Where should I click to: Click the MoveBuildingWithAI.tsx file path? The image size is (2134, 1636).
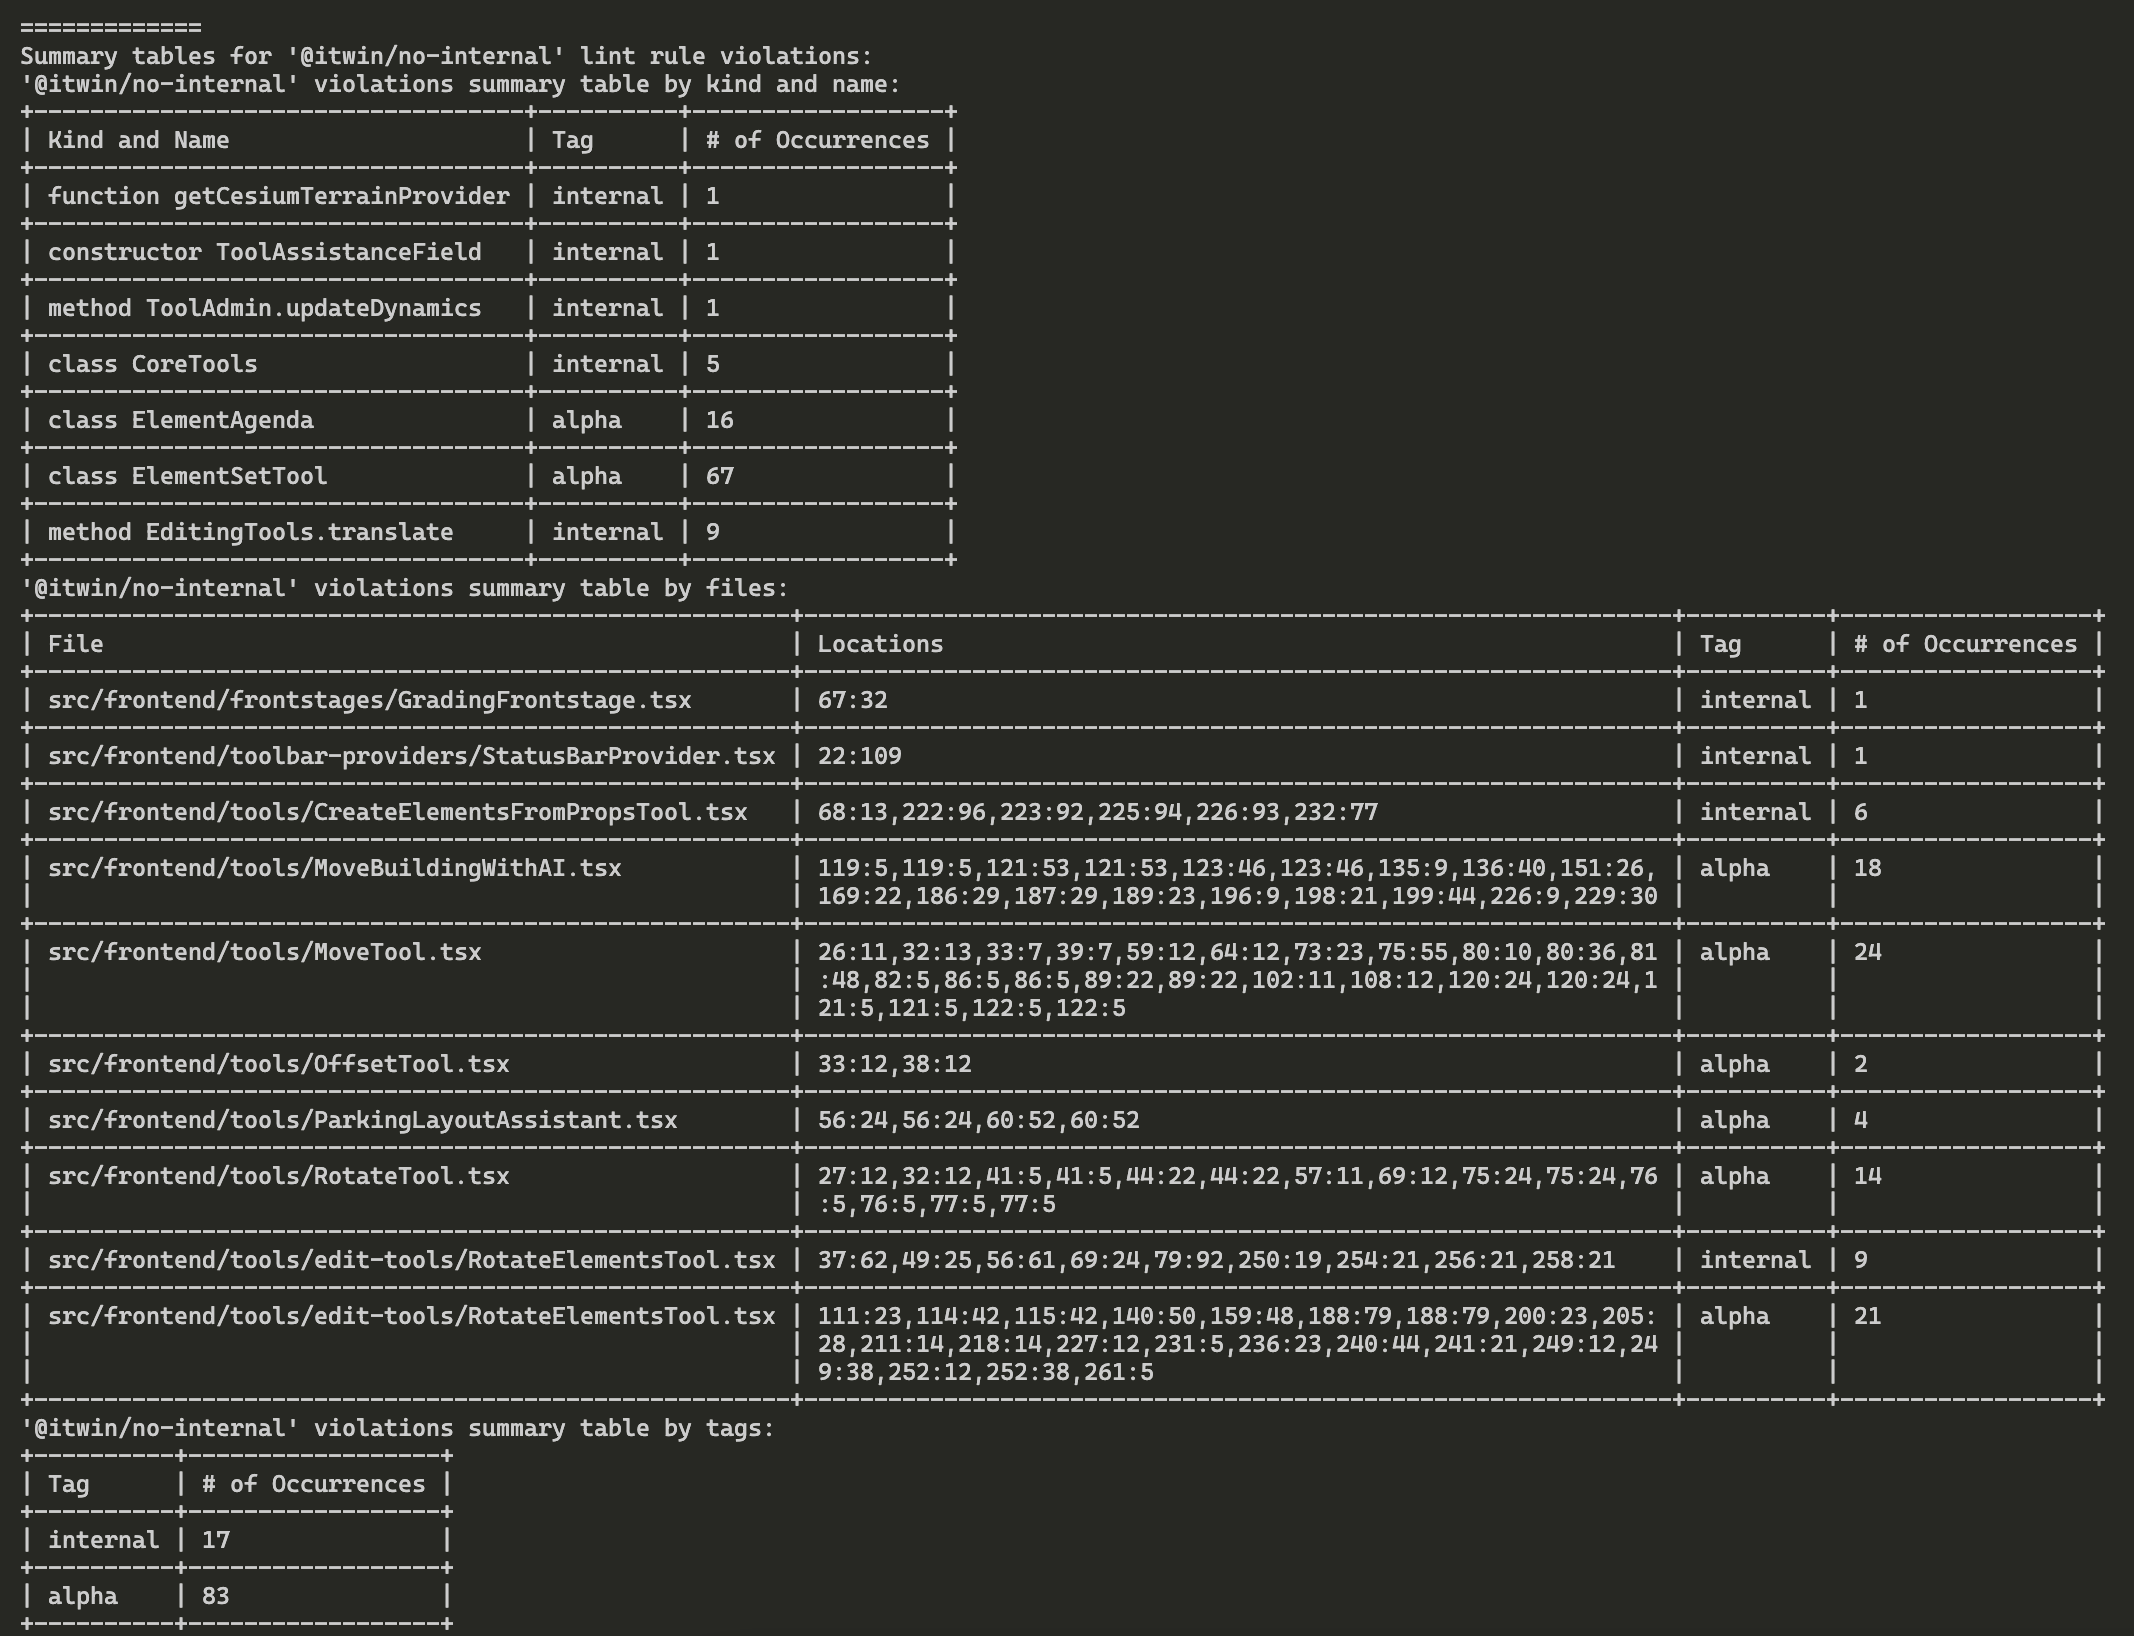click(334, 868)
